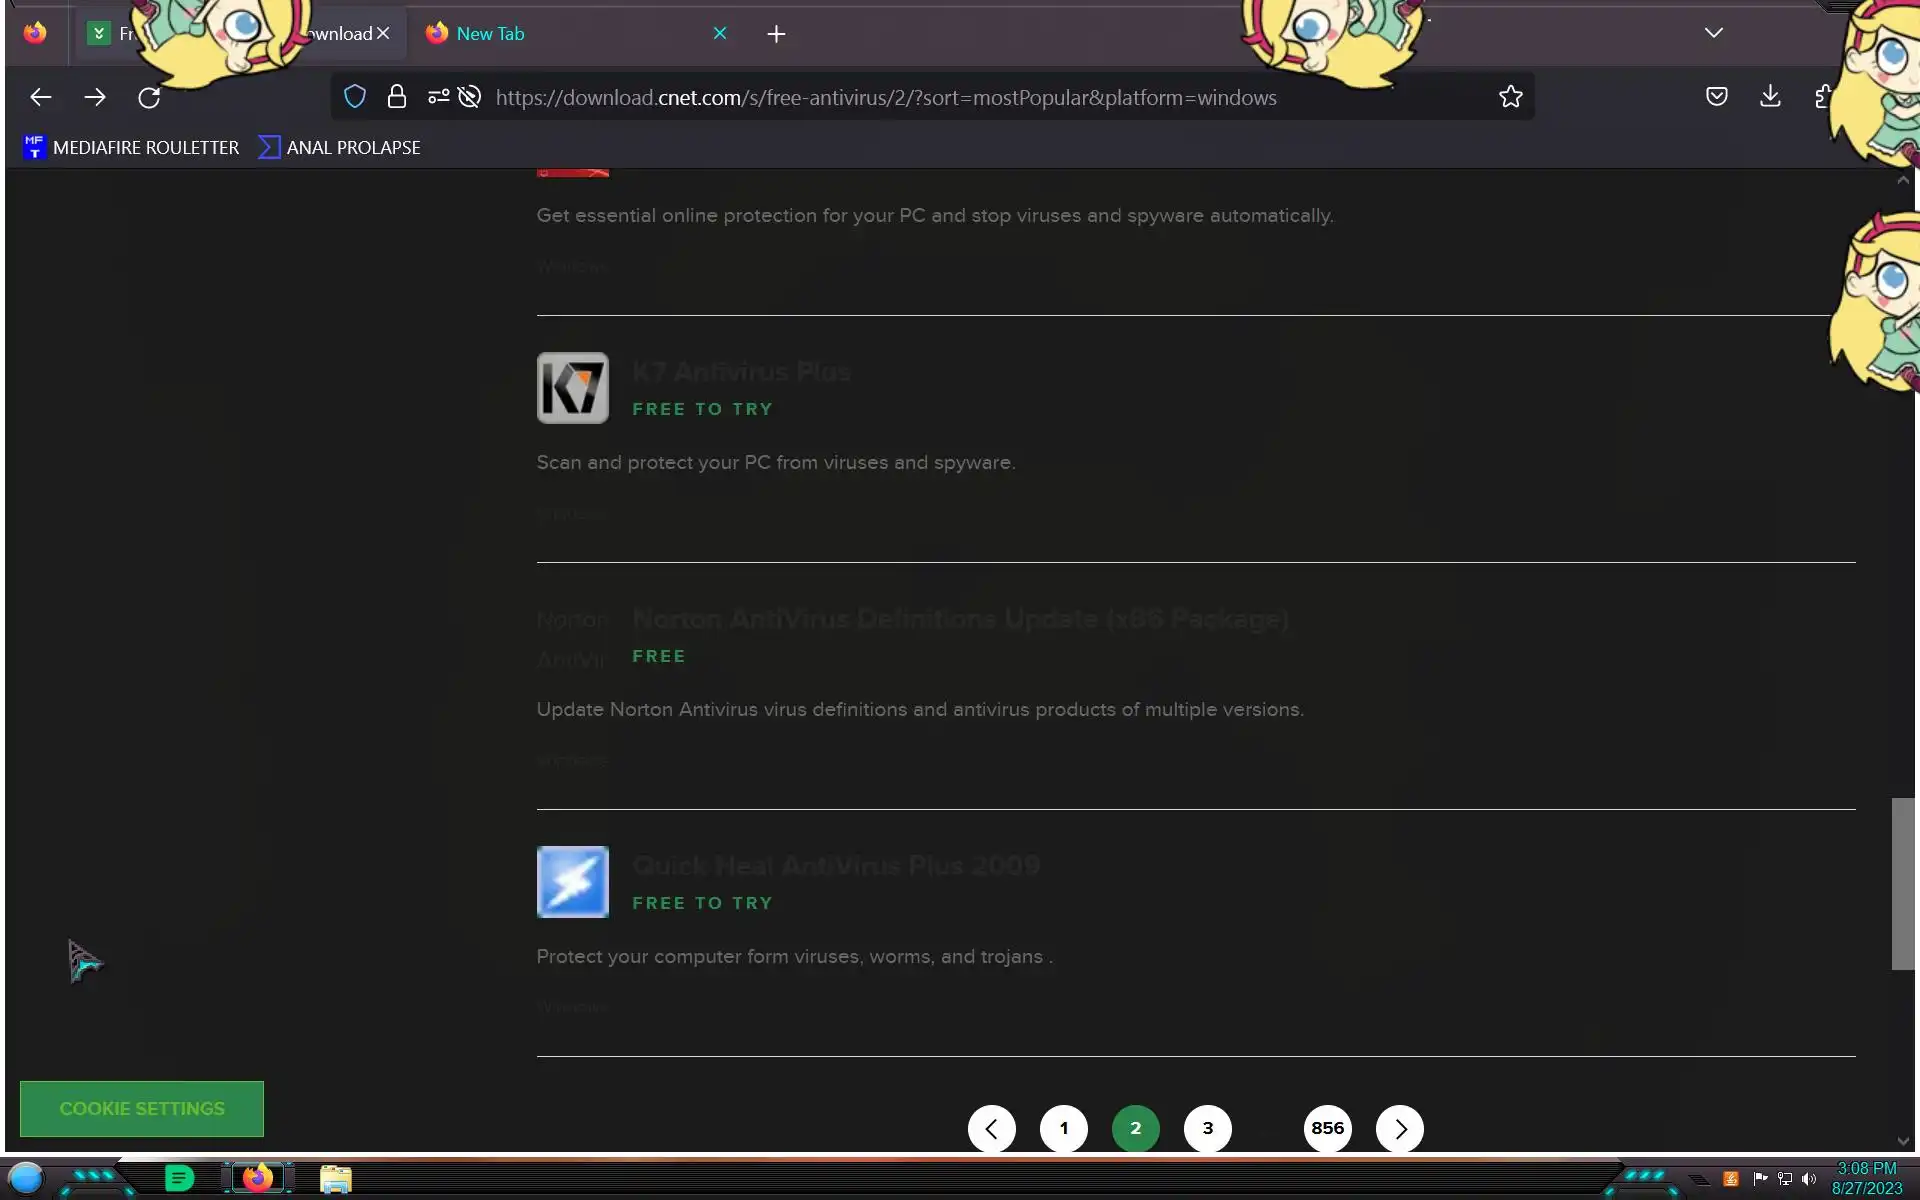The width and height of the screenshot is (1920, 1200).
Task: Save page to Pocket icon
Action: [1716, 96]
